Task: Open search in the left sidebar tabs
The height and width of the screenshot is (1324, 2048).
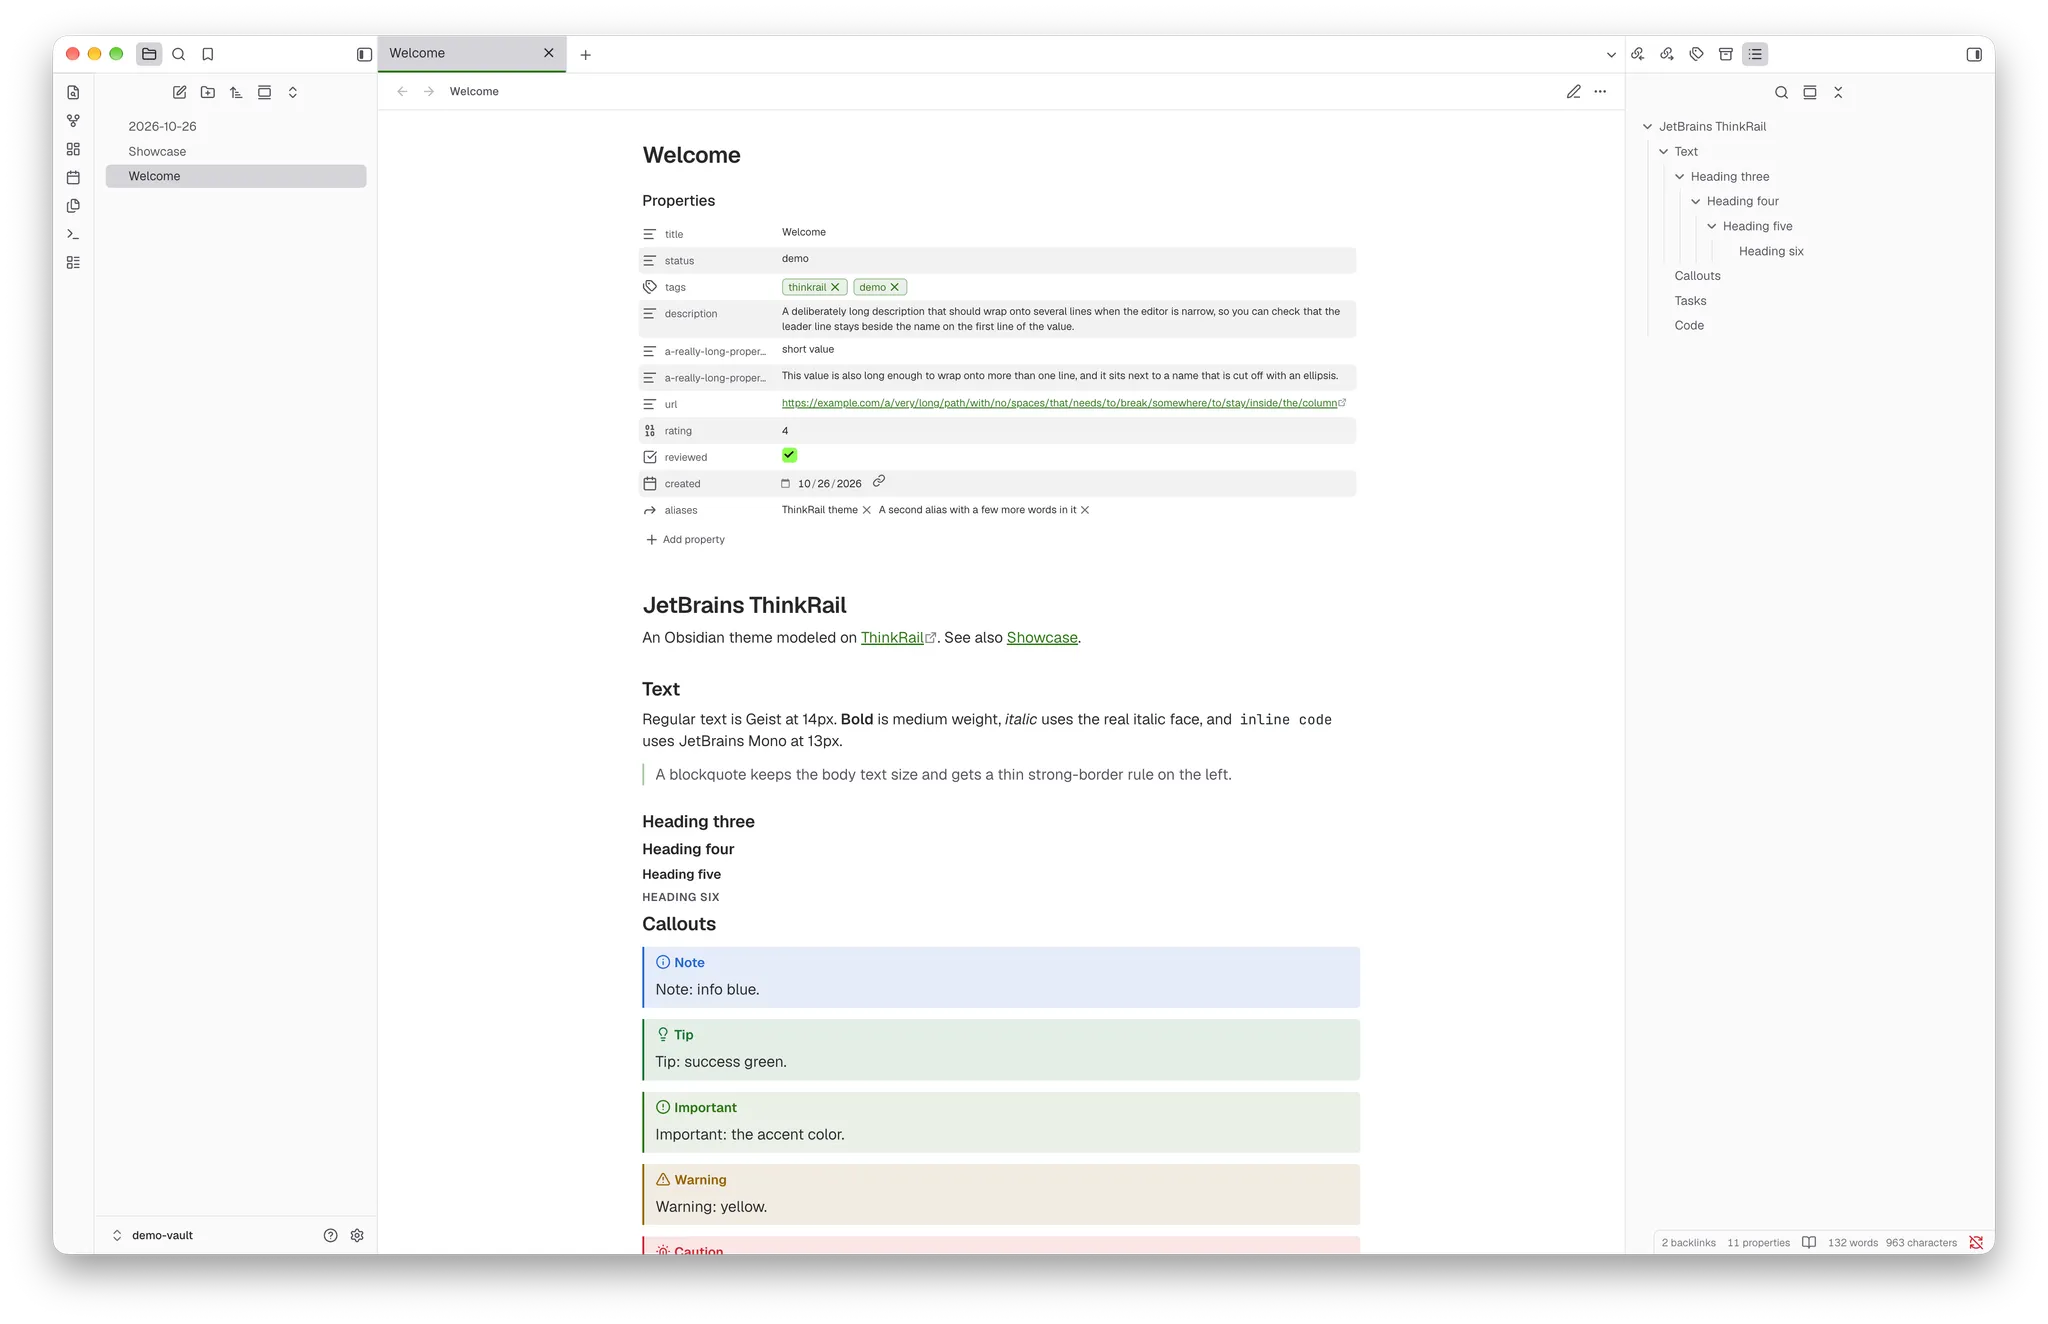Action: pos(179,54)
